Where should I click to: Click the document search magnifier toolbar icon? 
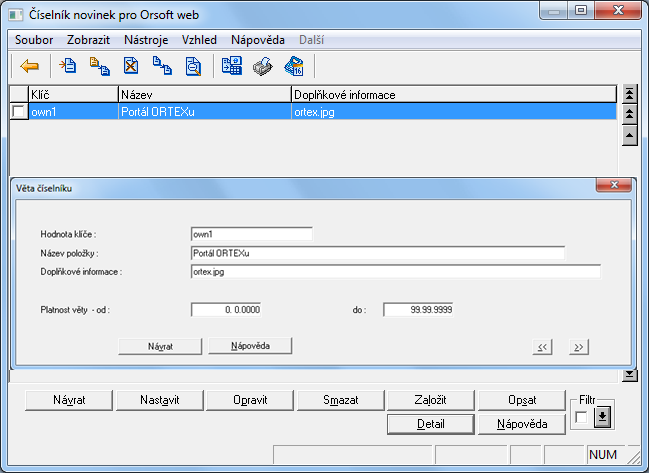194,67
